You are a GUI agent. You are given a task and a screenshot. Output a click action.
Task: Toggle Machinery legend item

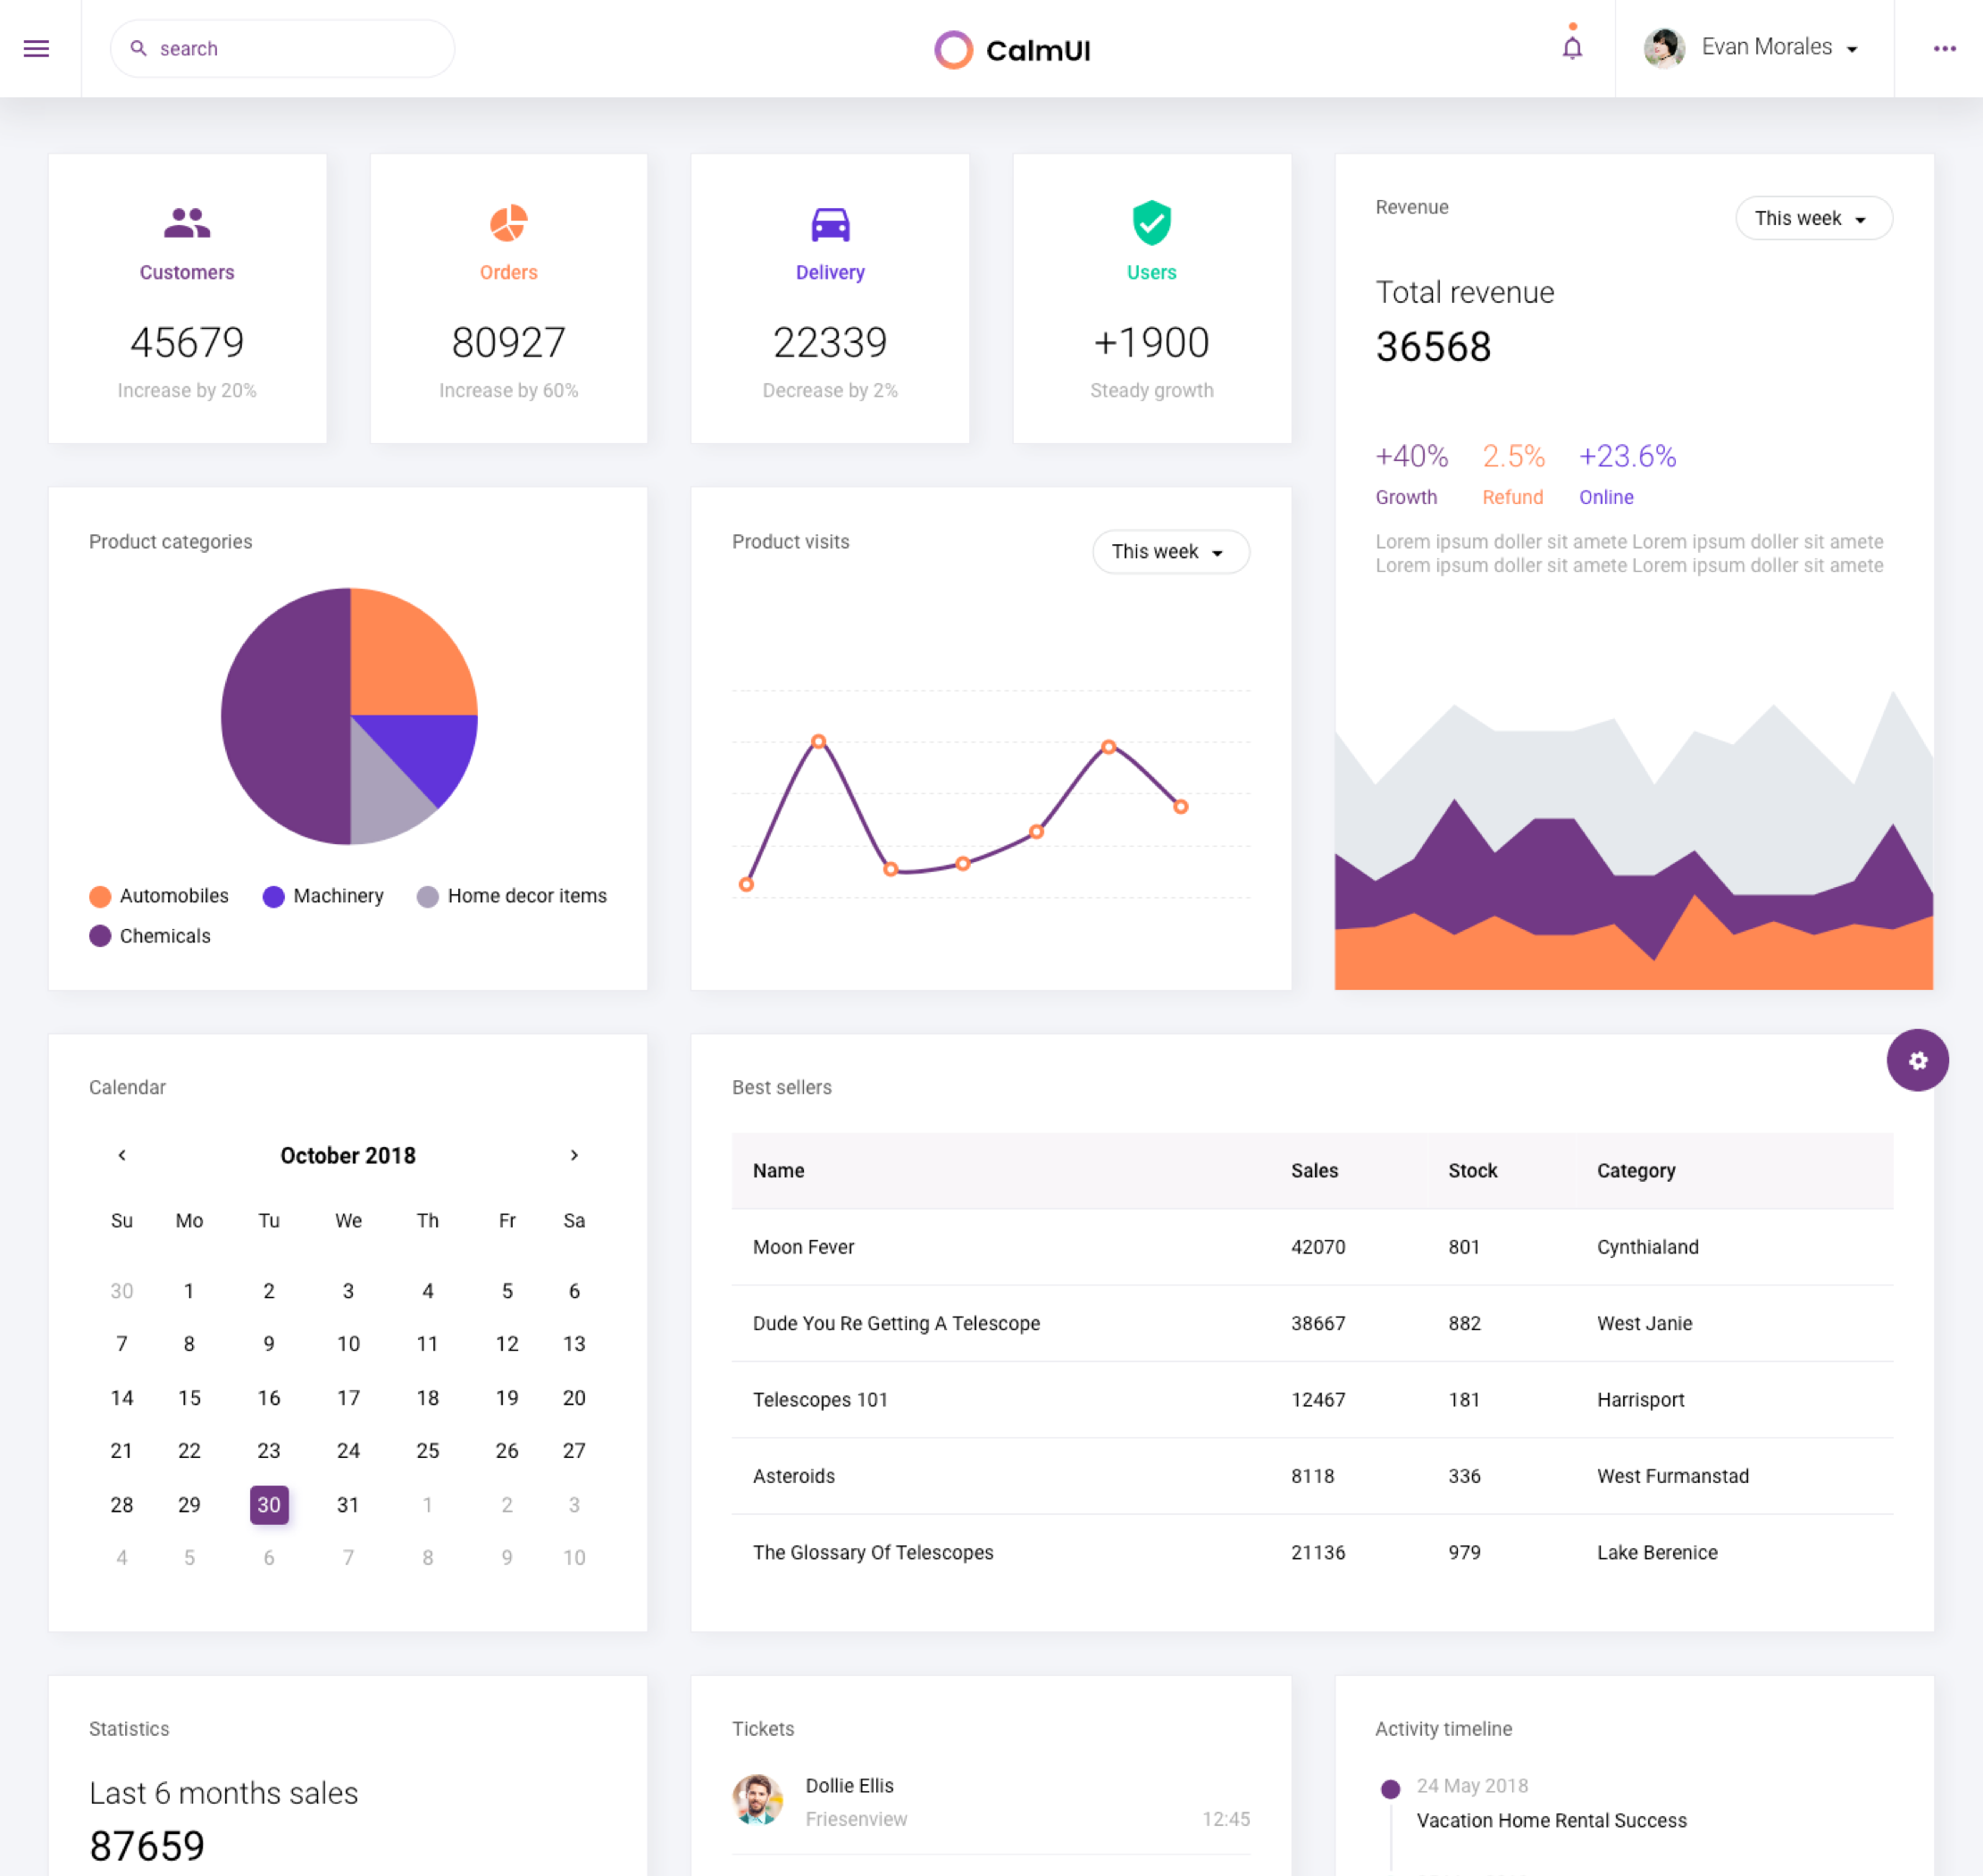pos(323,896)
